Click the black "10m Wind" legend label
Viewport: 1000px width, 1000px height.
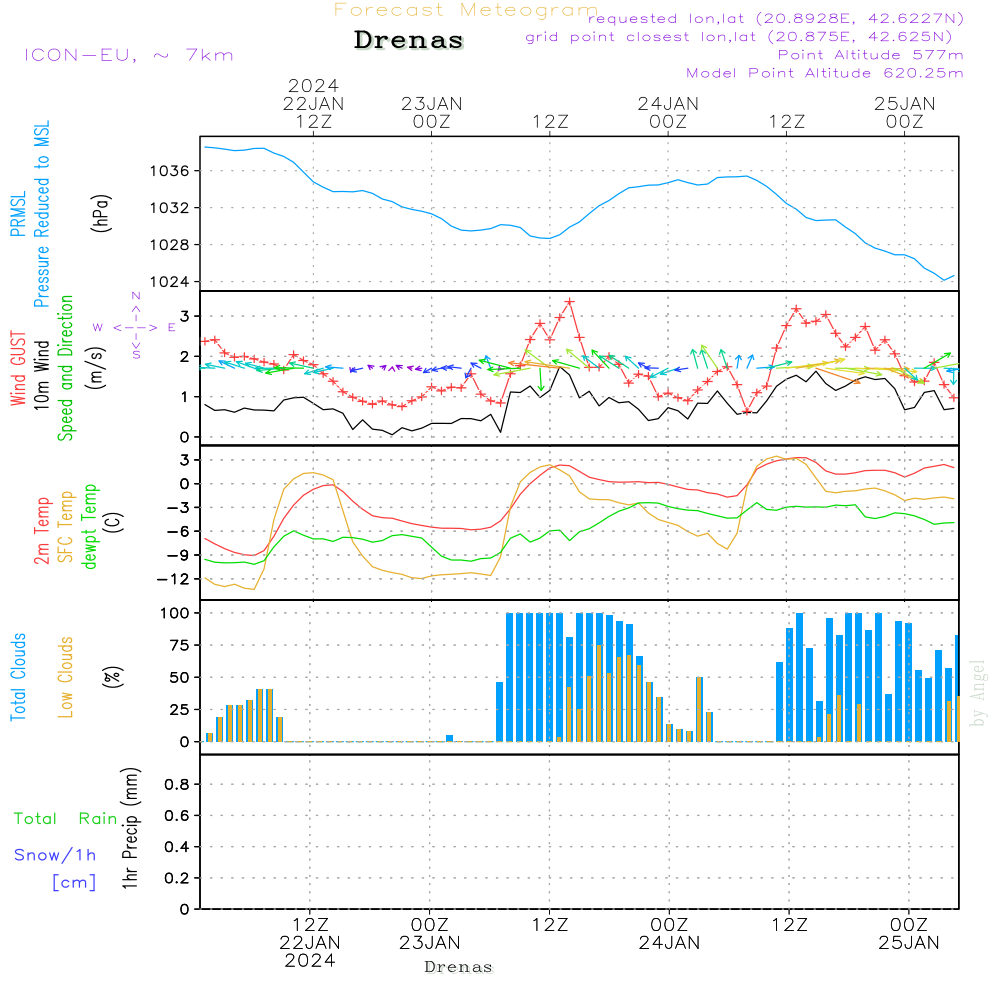click(41, 375)
